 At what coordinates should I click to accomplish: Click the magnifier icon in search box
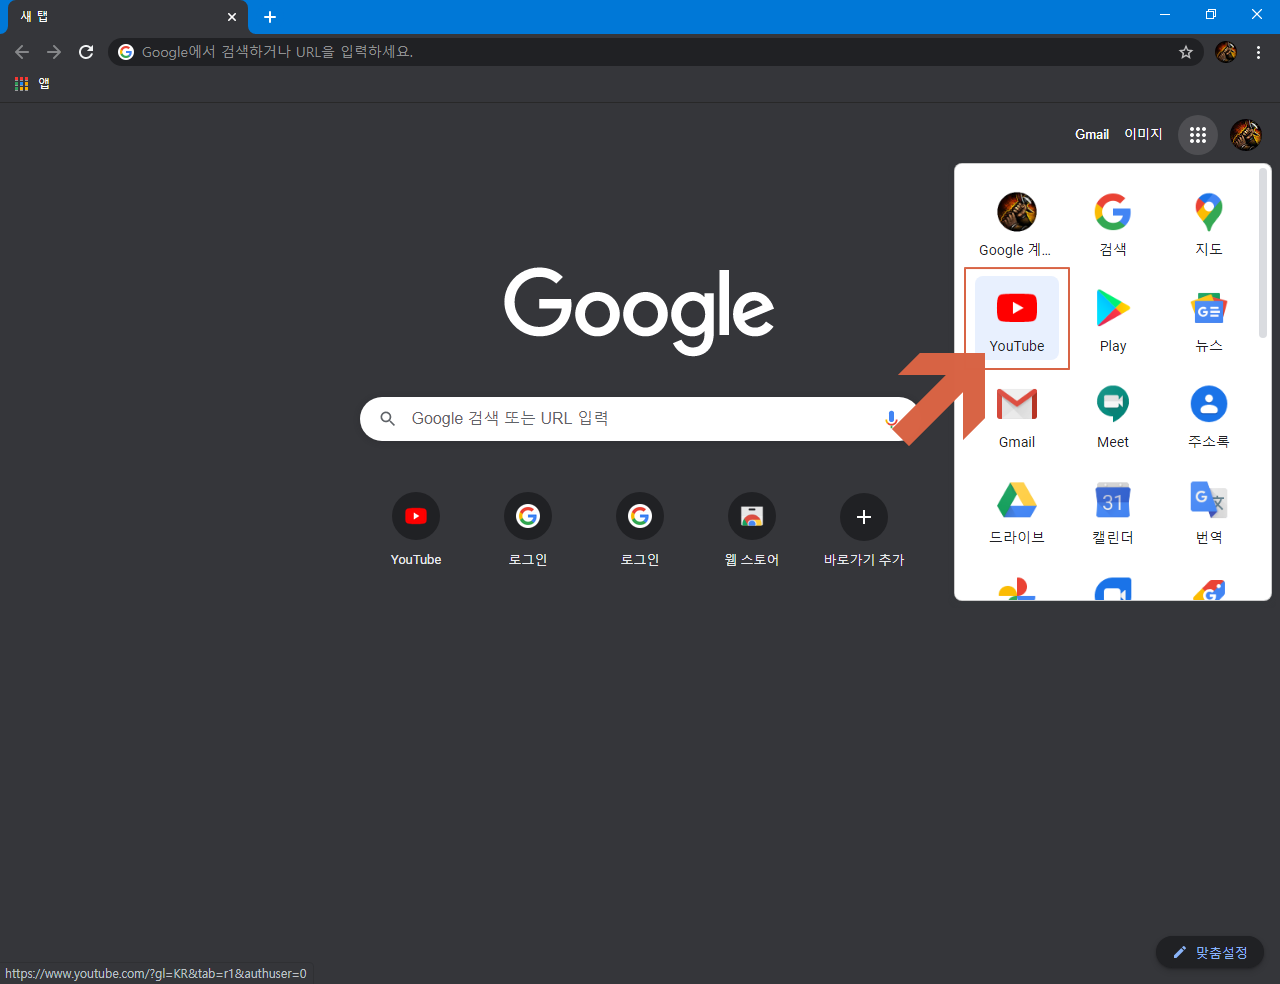pos(388,419)
